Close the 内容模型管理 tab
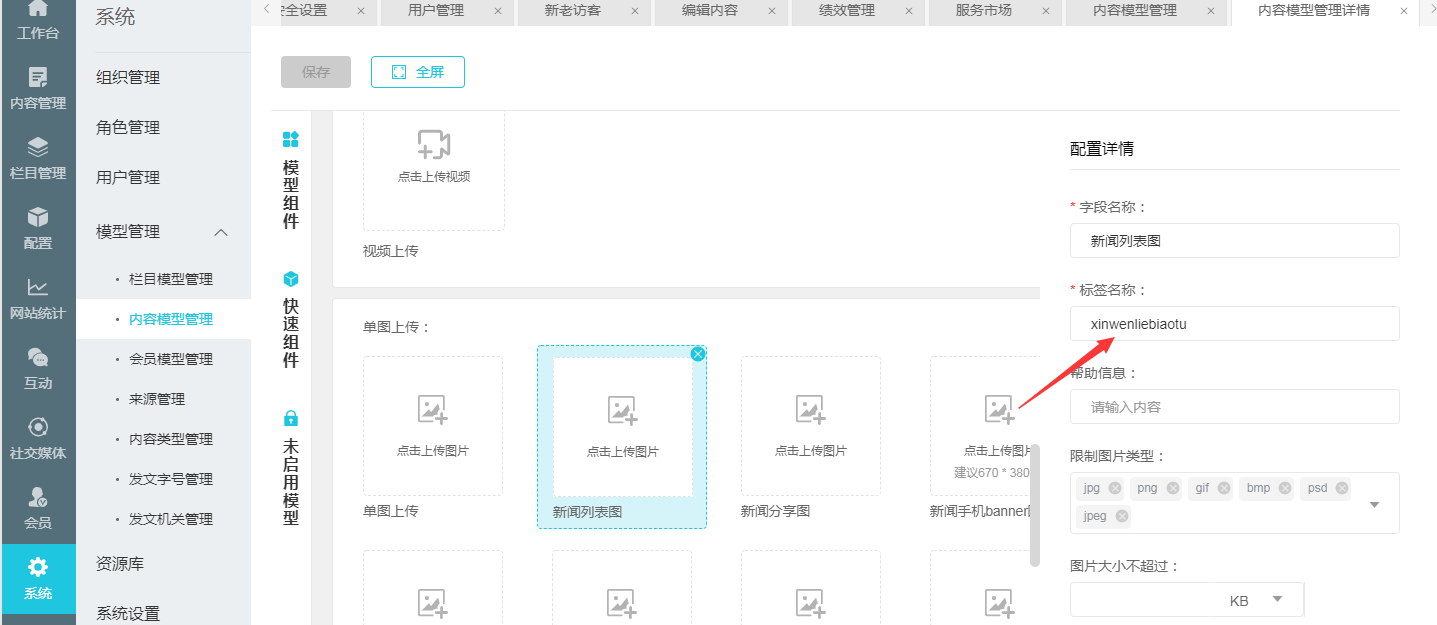Viewport: 1437px width, 625px height. (x=1210, y=11)
